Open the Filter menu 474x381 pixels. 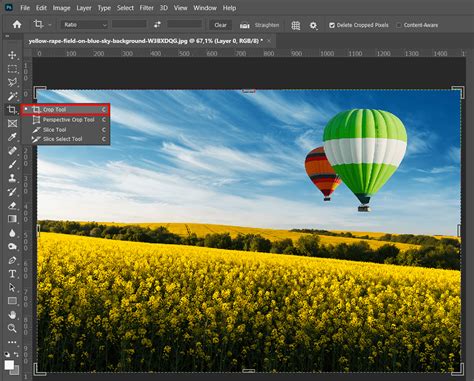click(146, 8)
